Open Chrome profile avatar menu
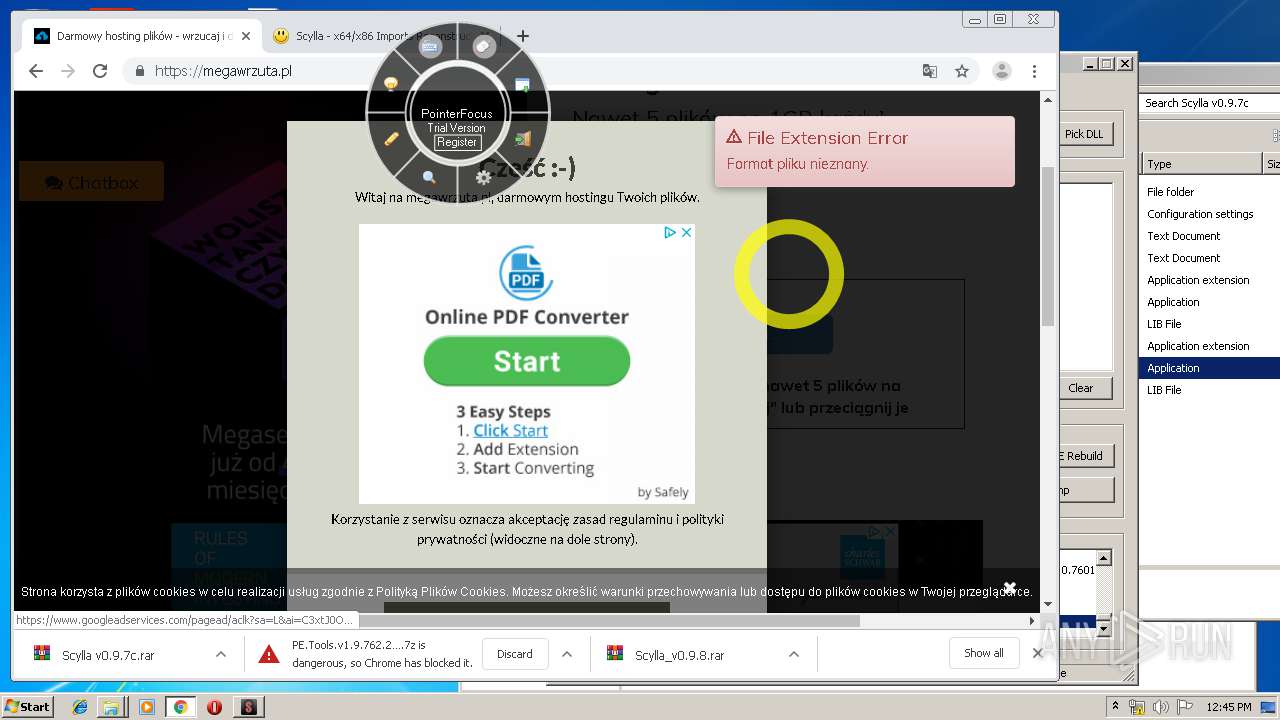This screenshot has height=720, width=1280. (1001, 71)
